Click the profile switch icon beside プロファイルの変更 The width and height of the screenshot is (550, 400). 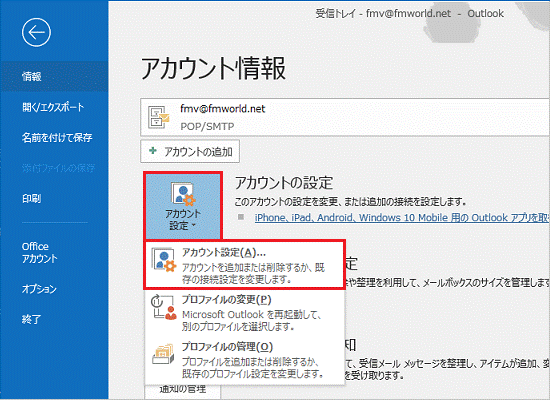[x=163, y=307]
